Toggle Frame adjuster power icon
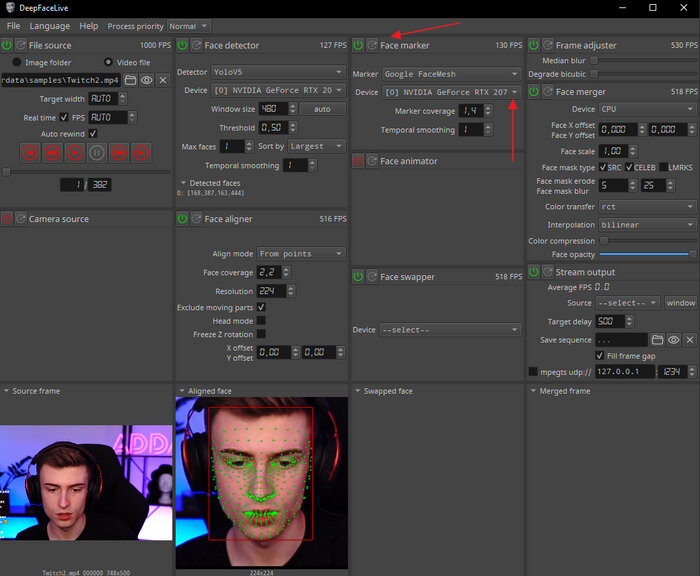 [533, 45]
